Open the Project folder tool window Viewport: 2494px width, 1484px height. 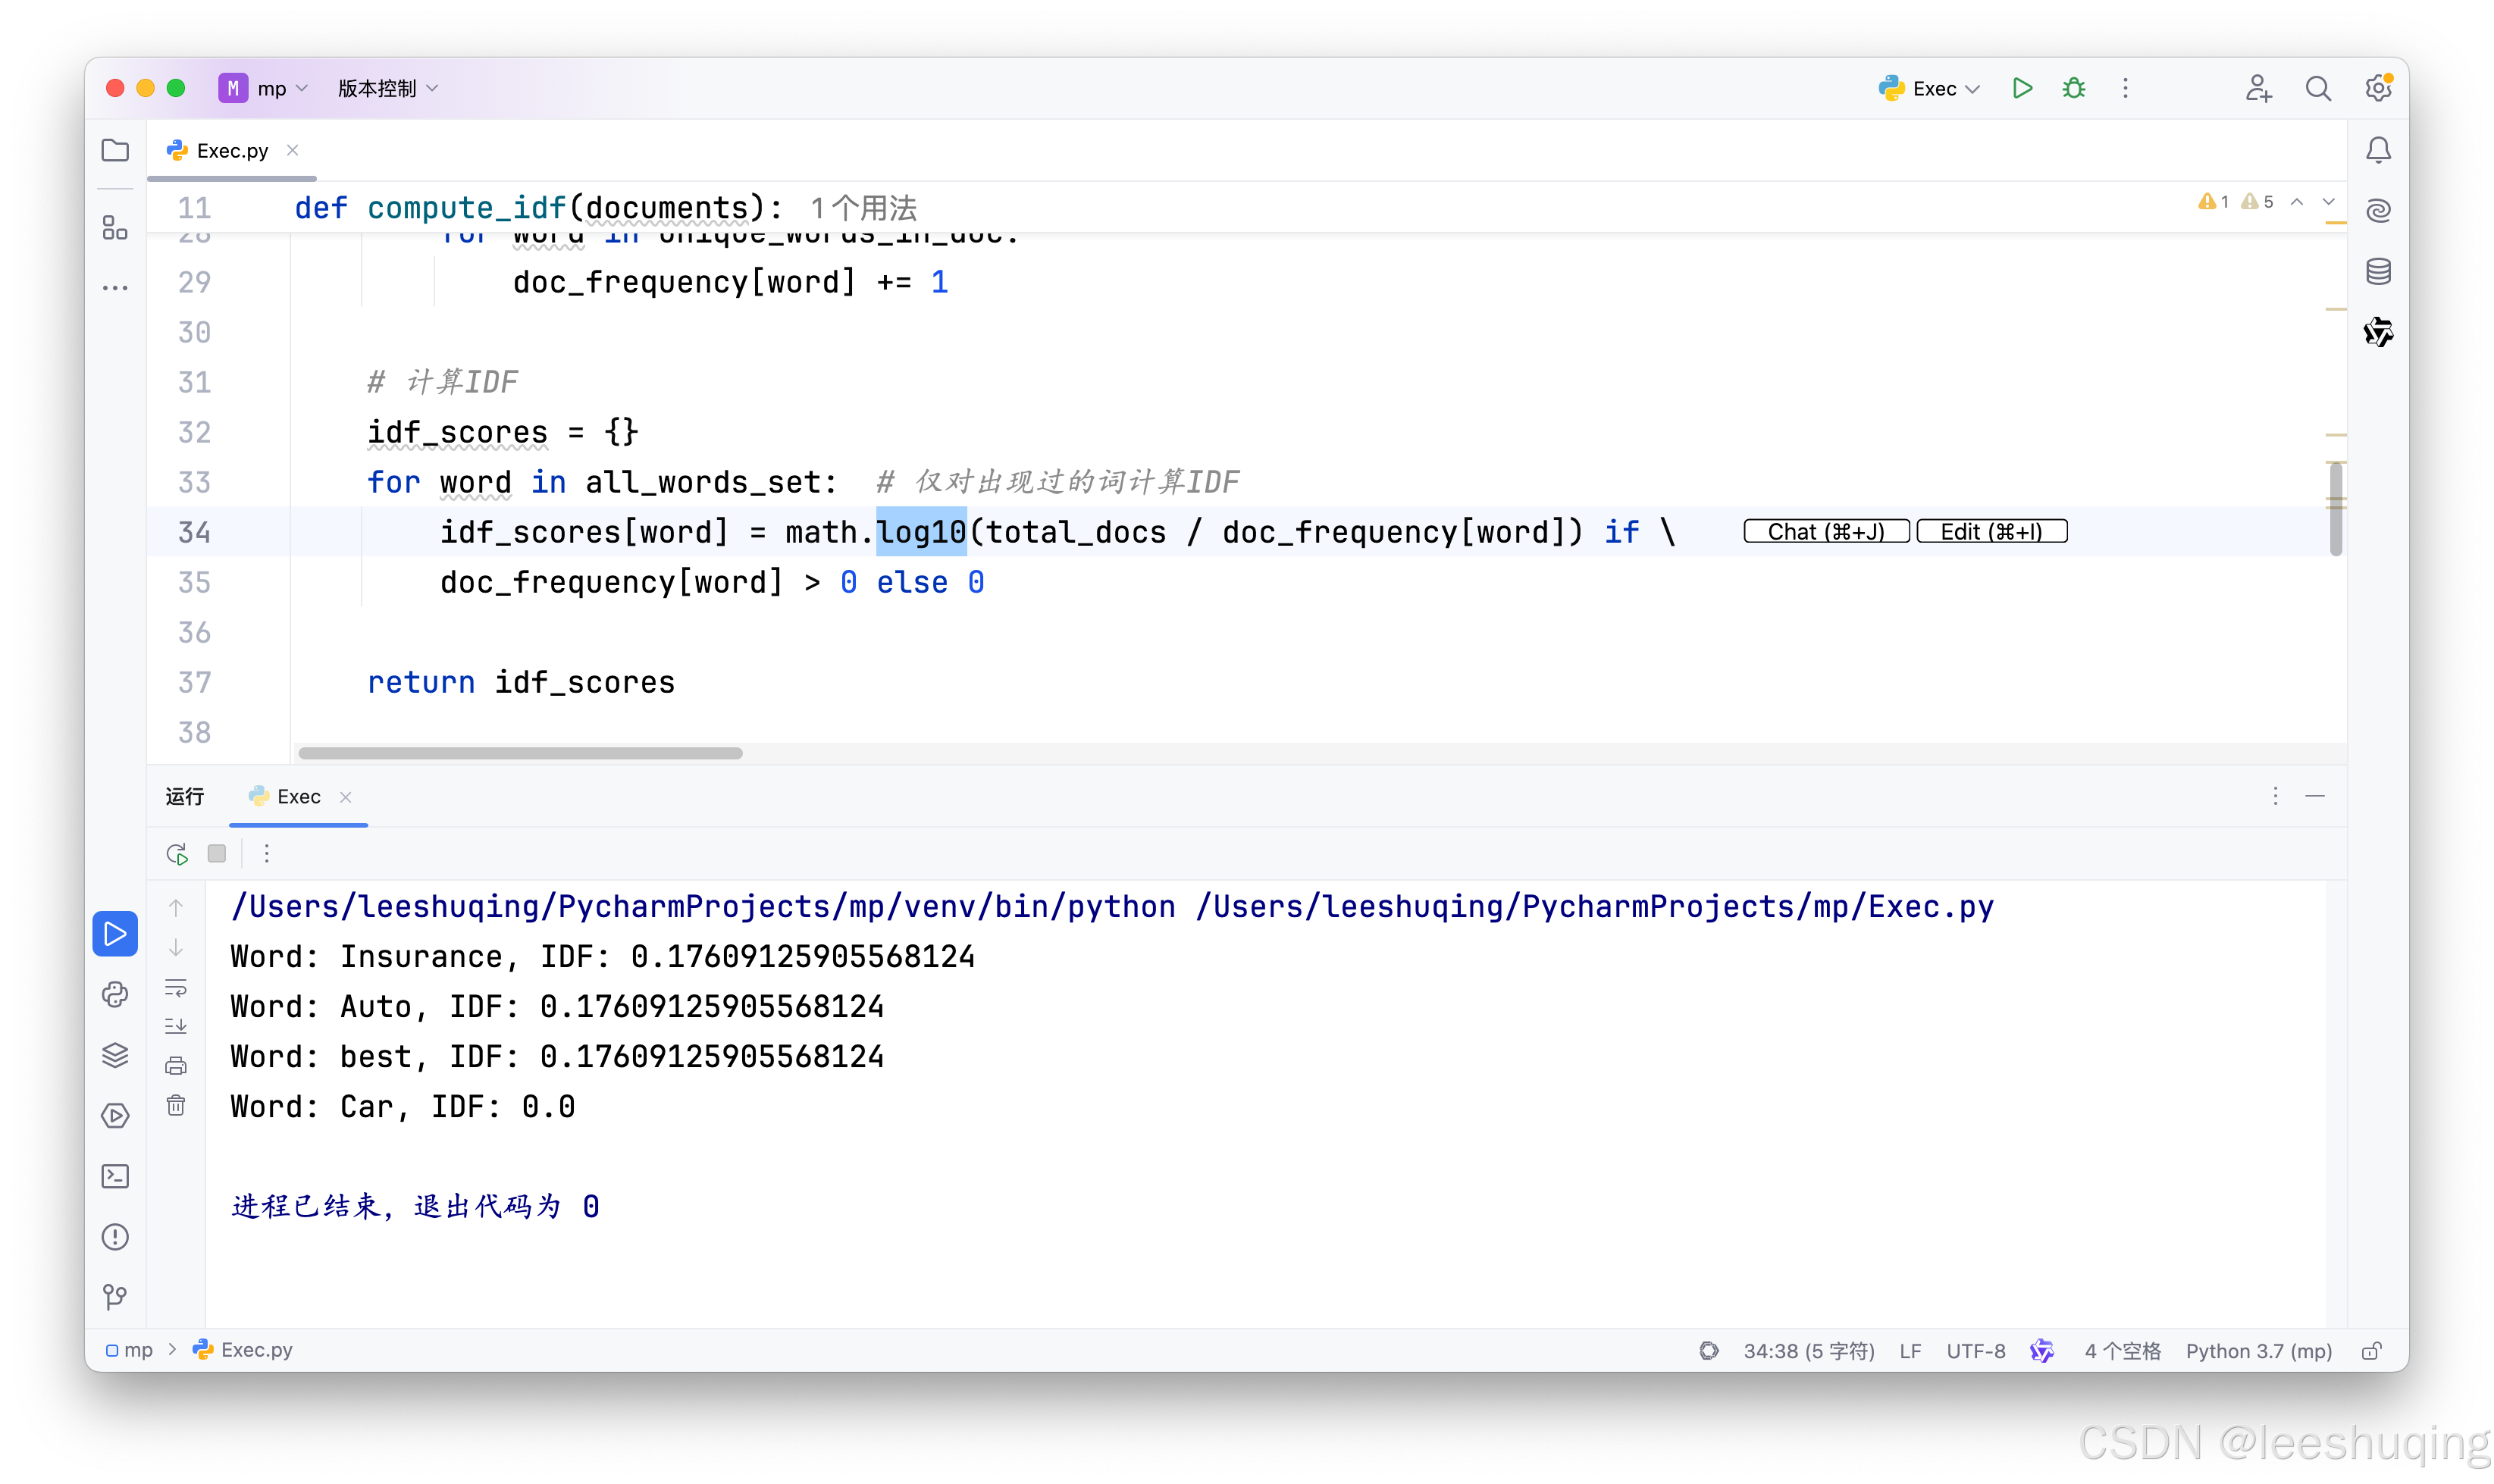pos(115,150)
